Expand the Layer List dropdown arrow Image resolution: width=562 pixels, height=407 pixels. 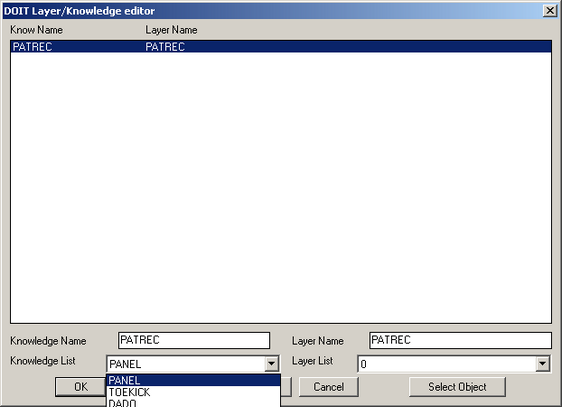[543, 364]
